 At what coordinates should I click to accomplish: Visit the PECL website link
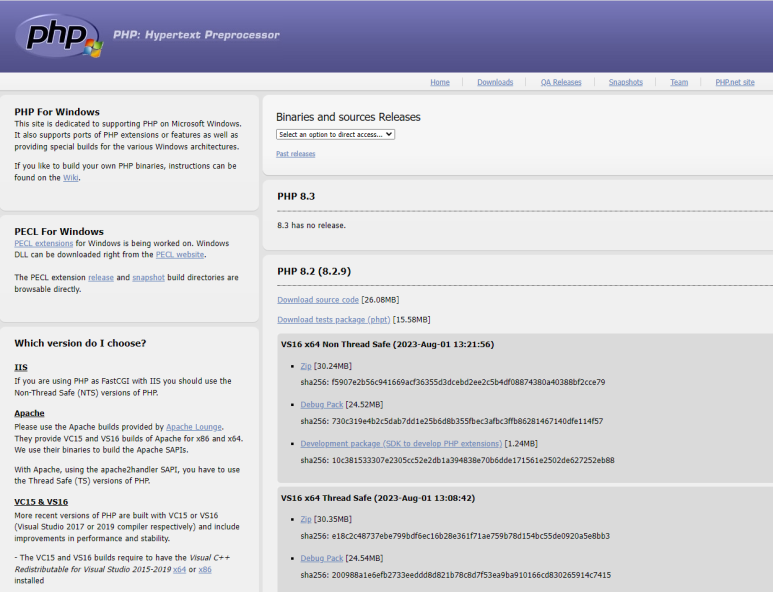coord(180,255)
